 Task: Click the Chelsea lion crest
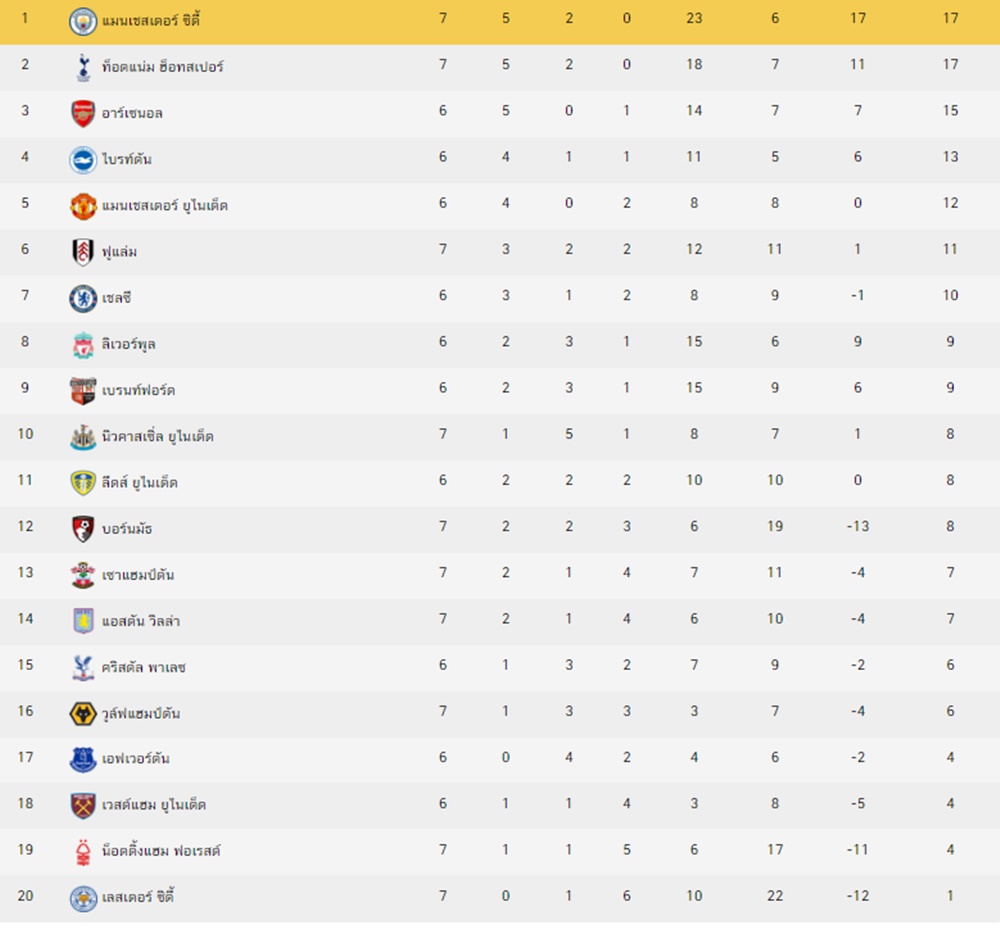pos(83,298)
